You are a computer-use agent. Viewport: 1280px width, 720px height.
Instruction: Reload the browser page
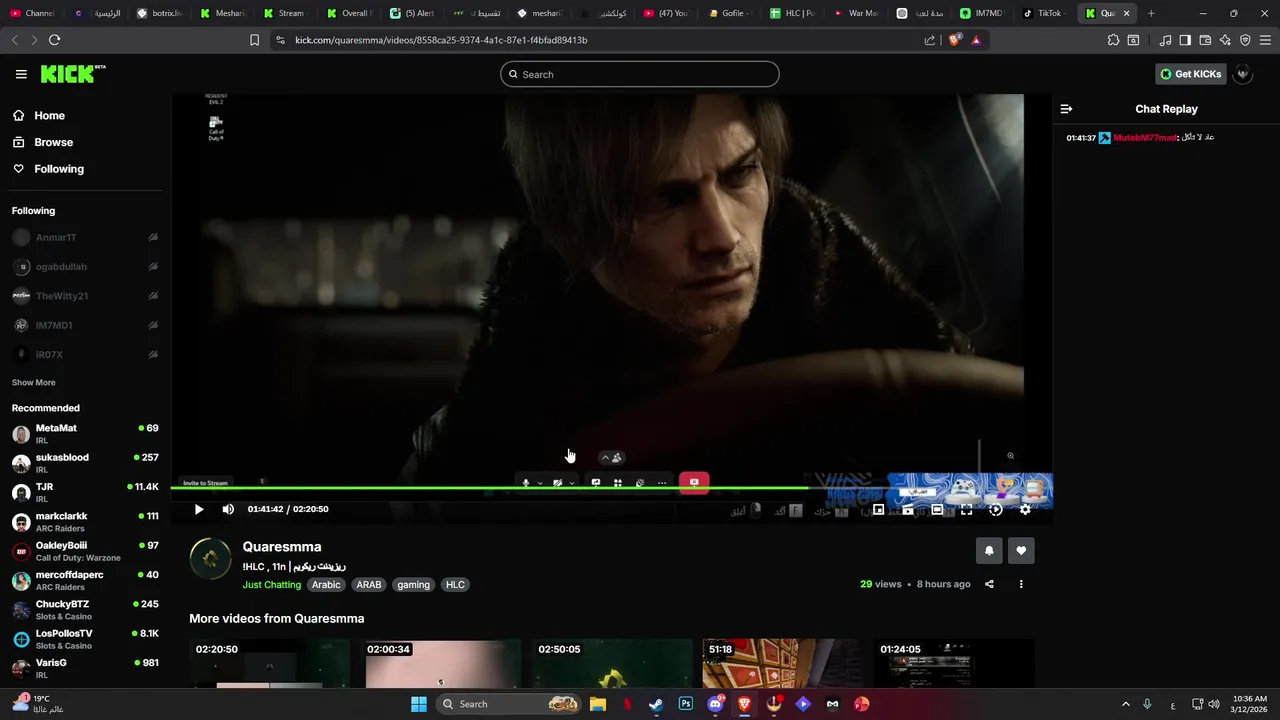[54, 40]
